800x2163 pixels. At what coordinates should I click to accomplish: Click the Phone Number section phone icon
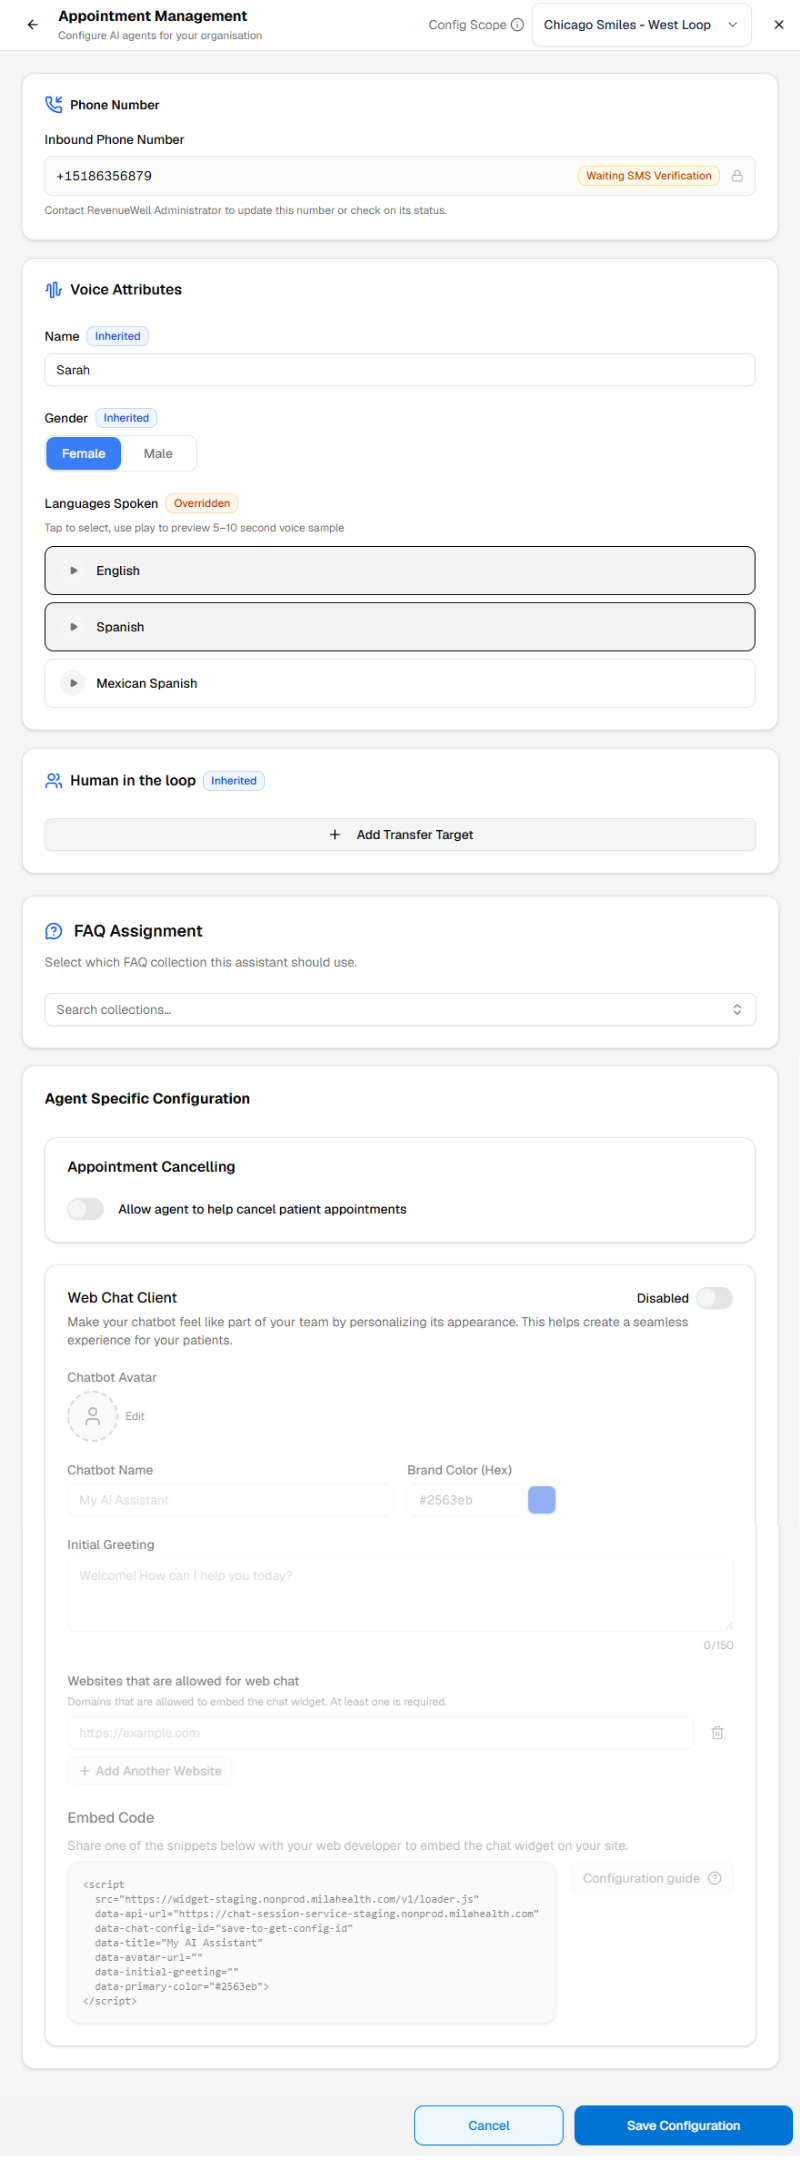54,105
